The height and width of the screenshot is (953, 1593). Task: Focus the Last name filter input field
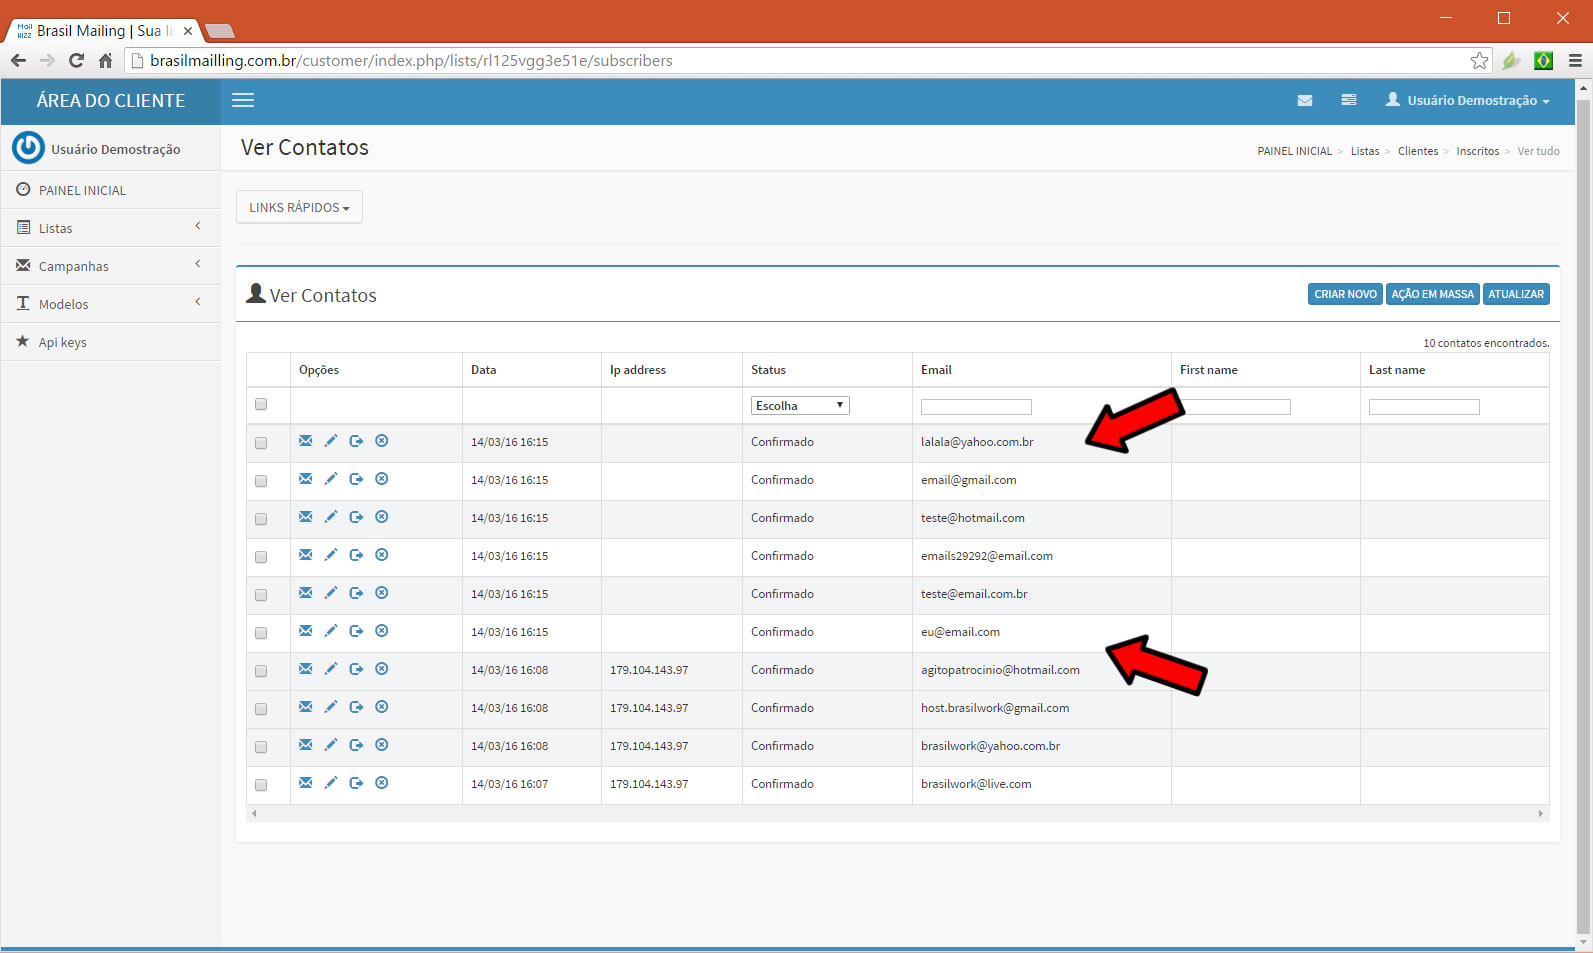(x=1424, y=407)
